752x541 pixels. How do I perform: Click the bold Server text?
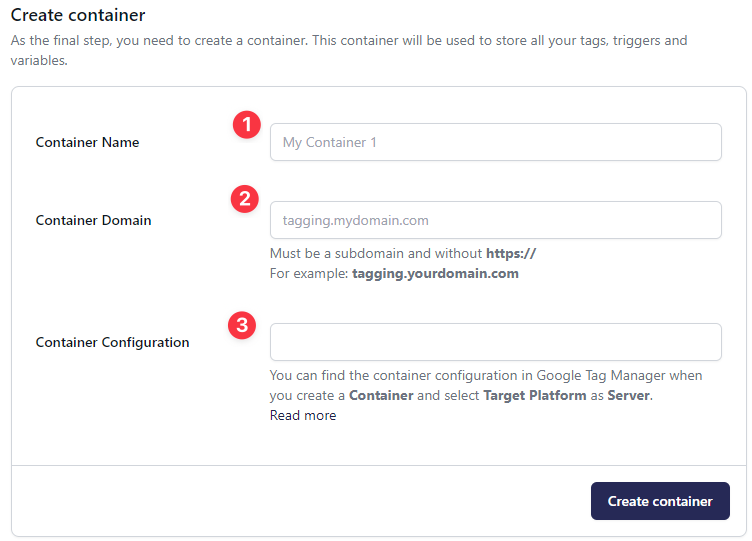pyautogui.click(x=628, y=395)
